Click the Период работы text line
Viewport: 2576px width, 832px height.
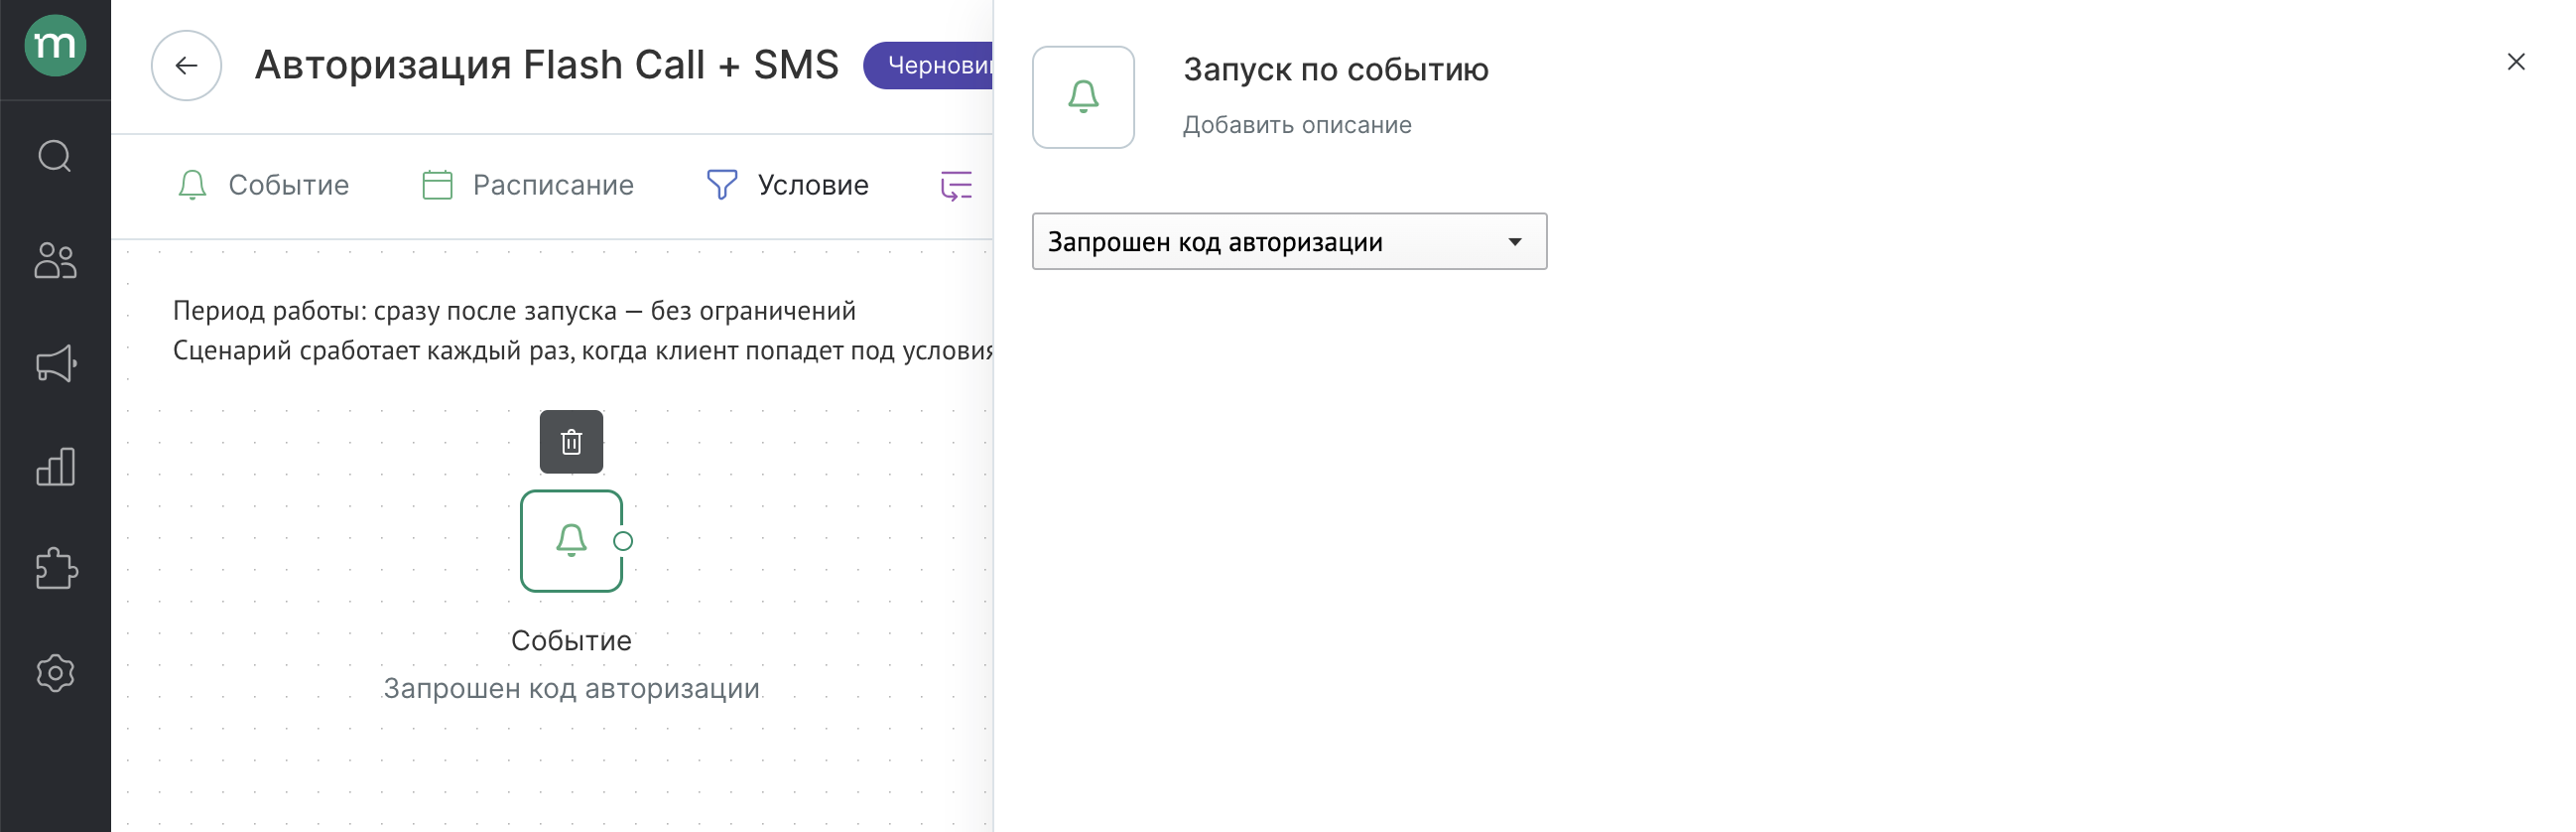click(x=514, y=311)
